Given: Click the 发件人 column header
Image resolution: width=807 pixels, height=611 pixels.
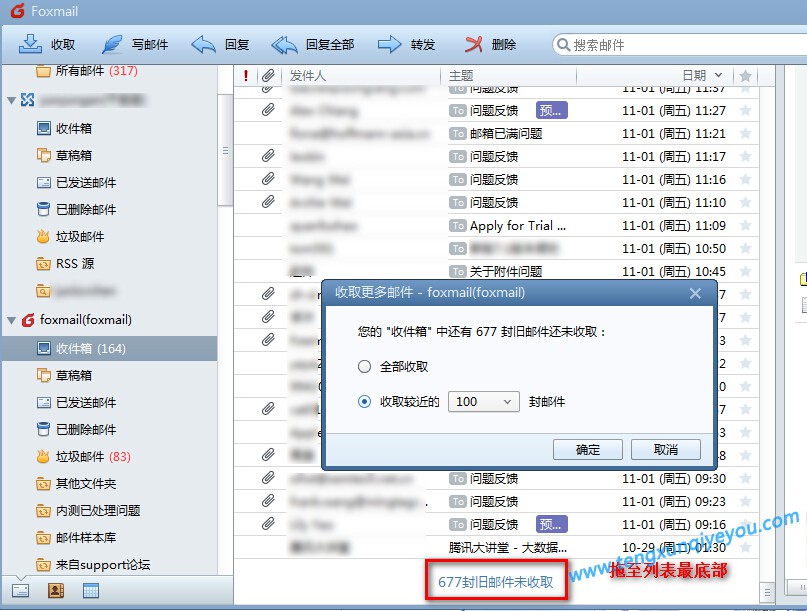Looking at the screenshot, I should coord(307,76).
